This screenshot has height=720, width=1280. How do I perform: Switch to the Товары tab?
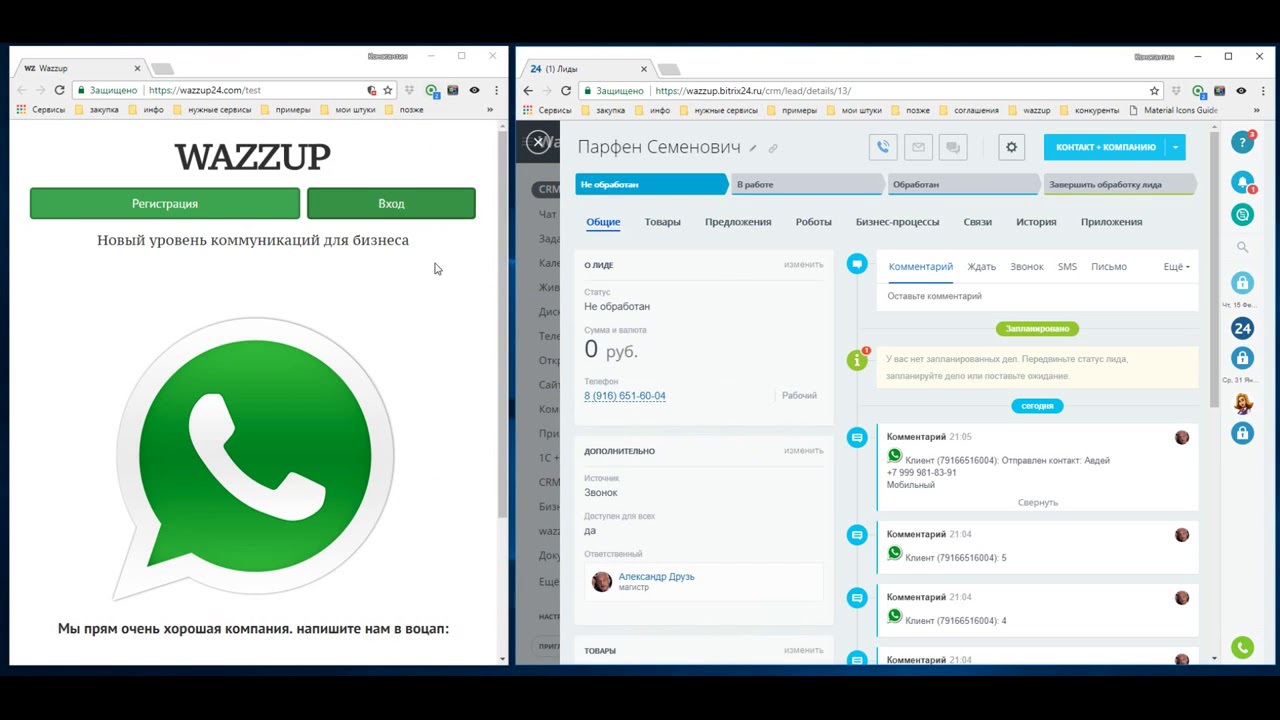(662, 222)
